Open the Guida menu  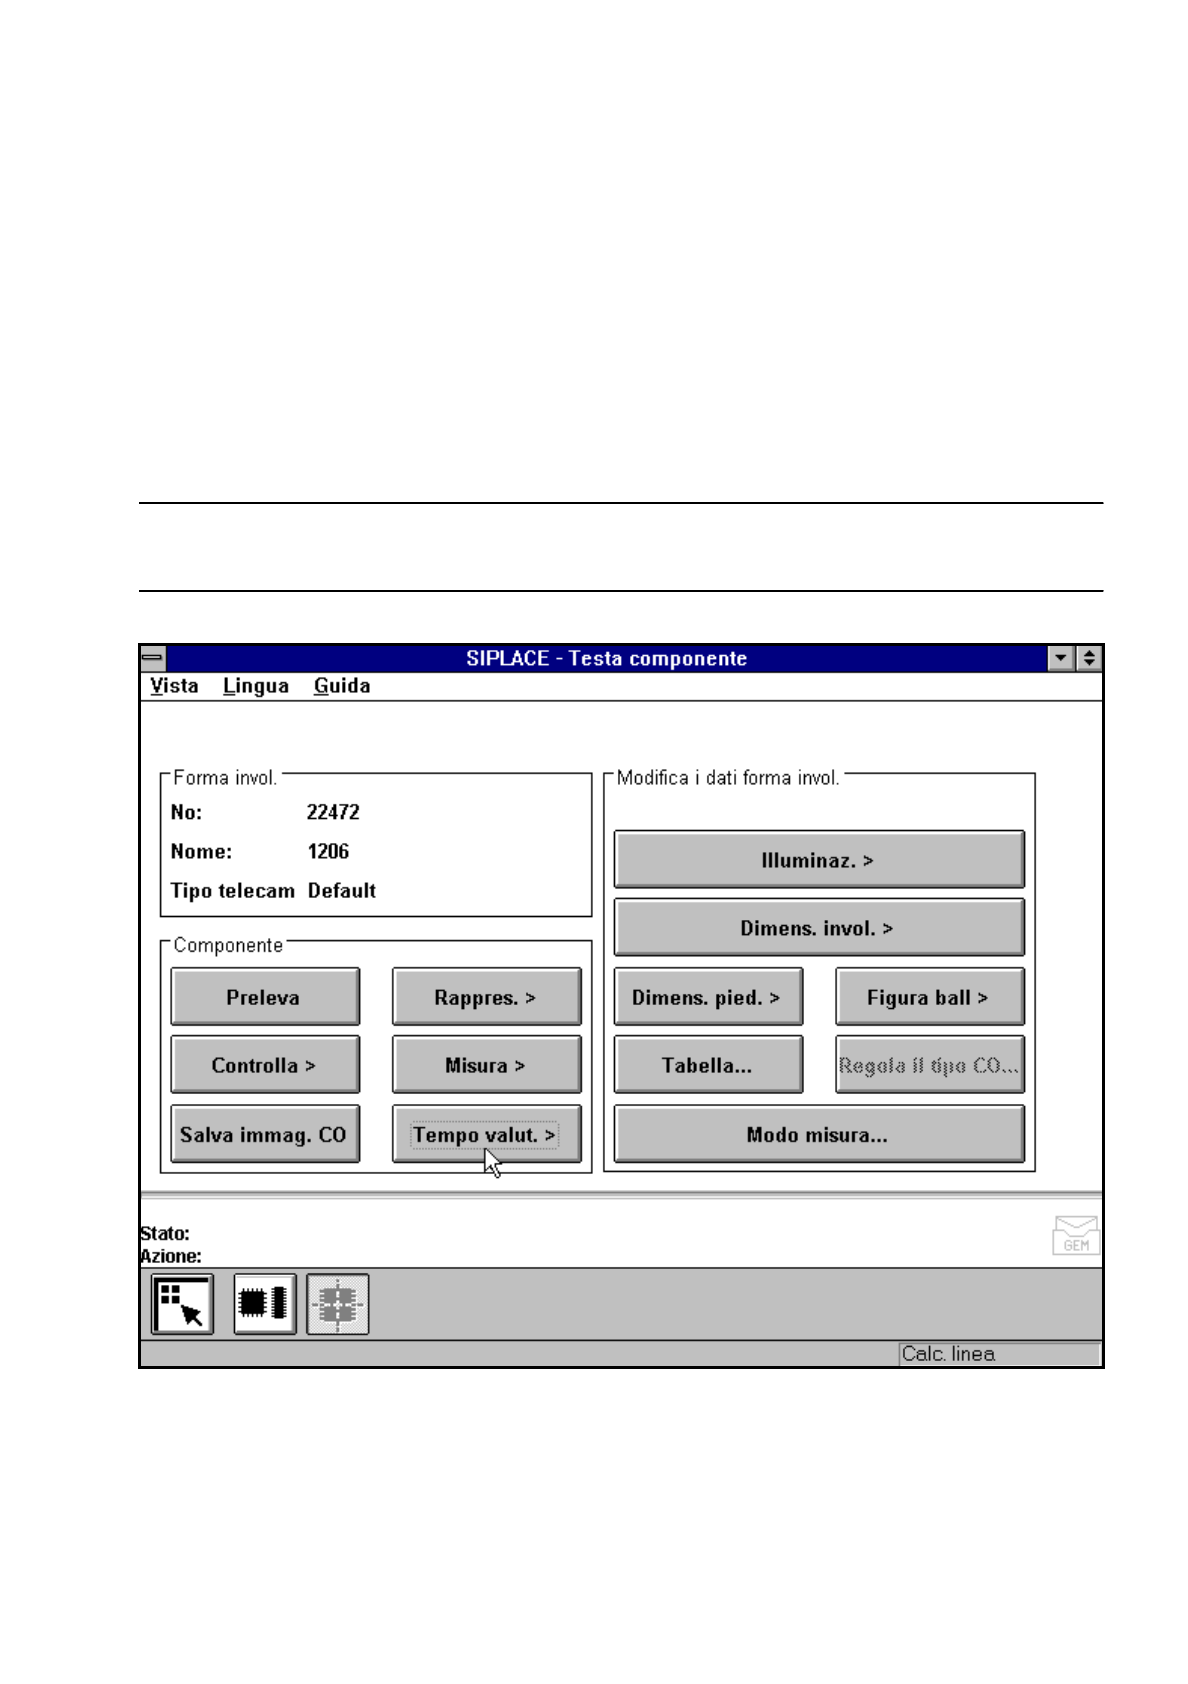click(x=342, y=686)
